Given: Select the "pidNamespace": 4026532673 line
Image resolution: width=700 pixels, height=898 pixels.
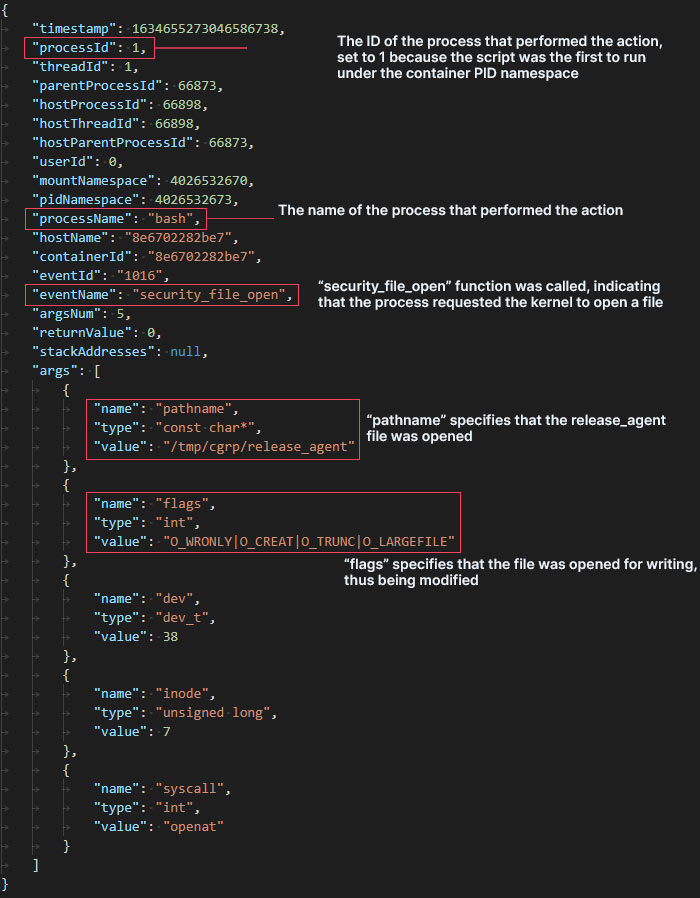Looking at the screenshot, I should click(x=135, y=199).
